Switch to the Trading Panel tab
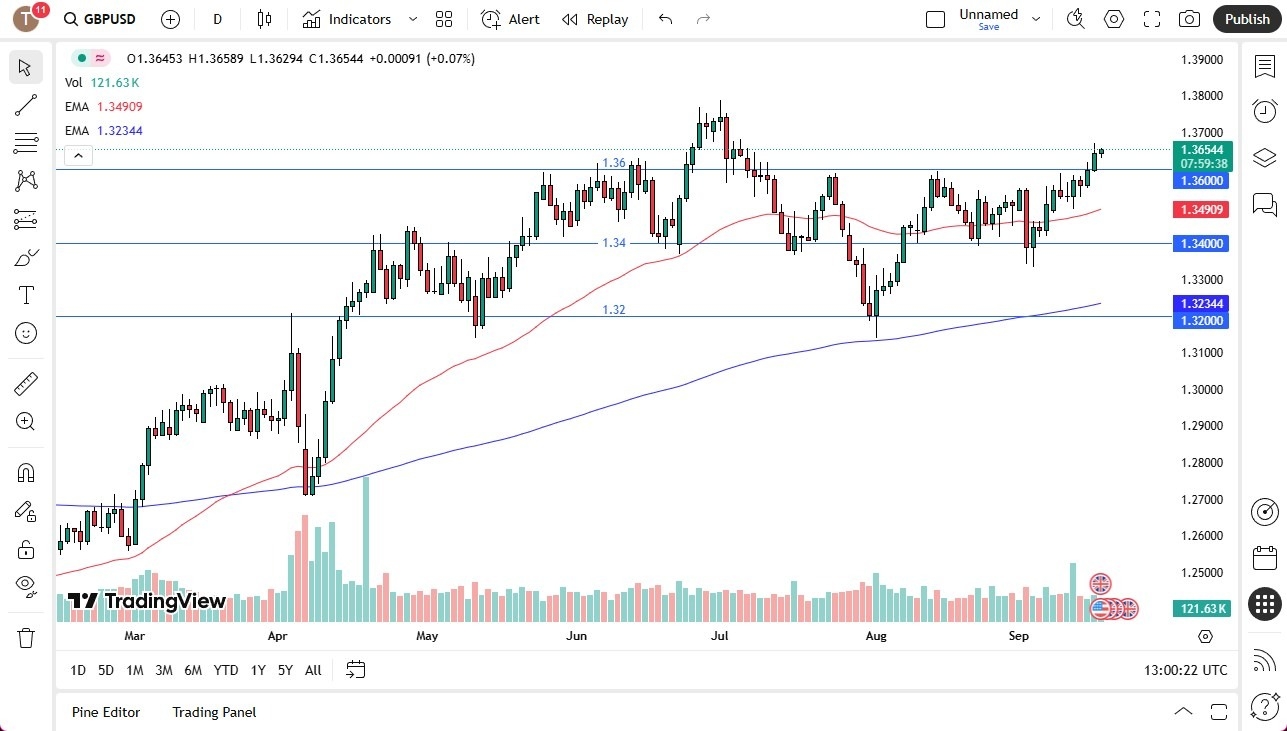Viewport: 1287px width, 731px height. [213, 712]
